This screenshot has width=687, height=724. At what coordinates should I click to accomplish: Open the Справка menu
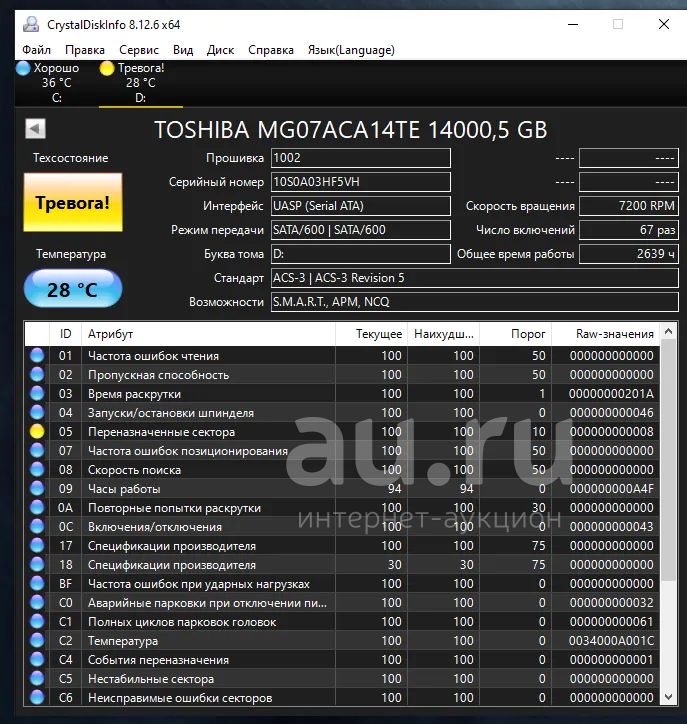click(x=271, y=50)
